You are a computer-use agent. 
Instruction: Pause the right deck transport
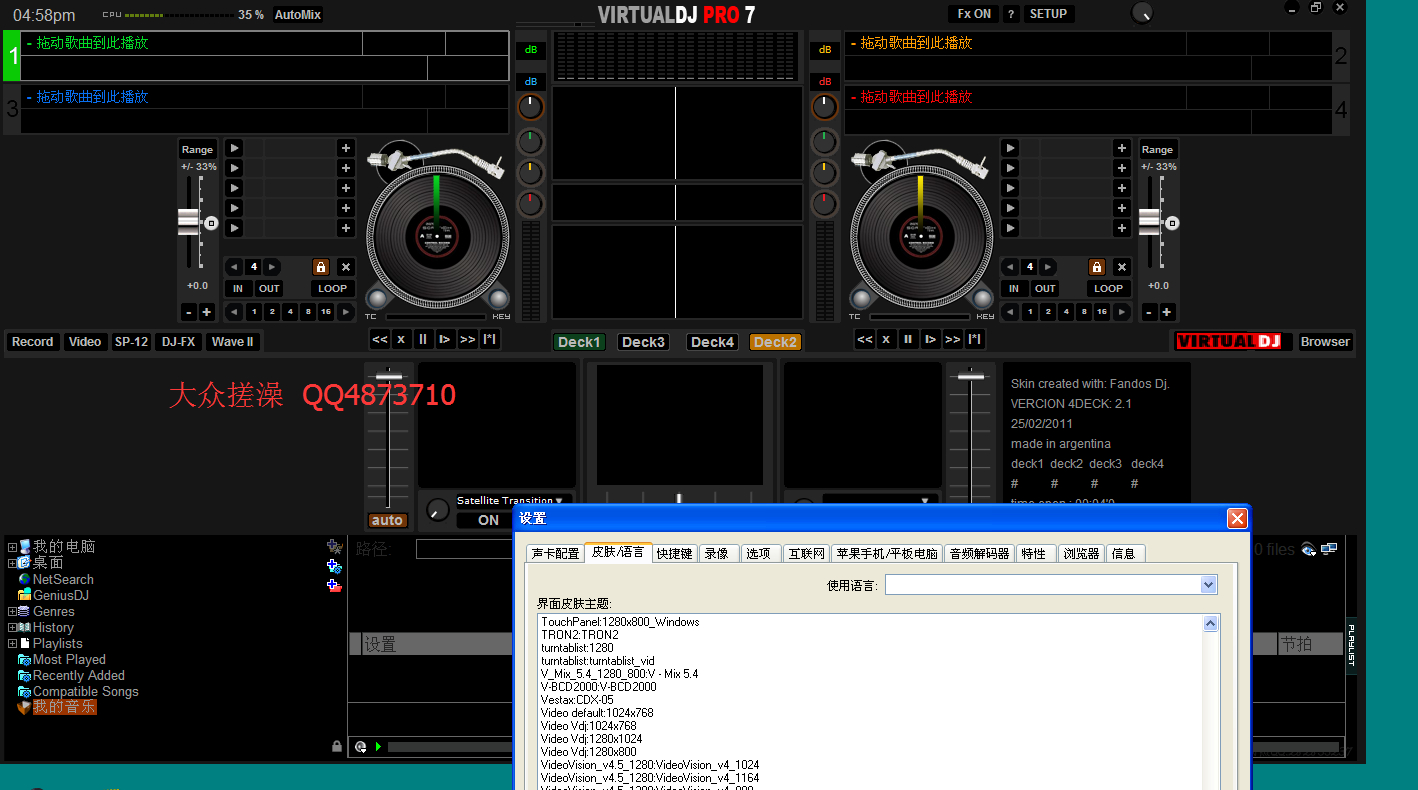[908, 339]
